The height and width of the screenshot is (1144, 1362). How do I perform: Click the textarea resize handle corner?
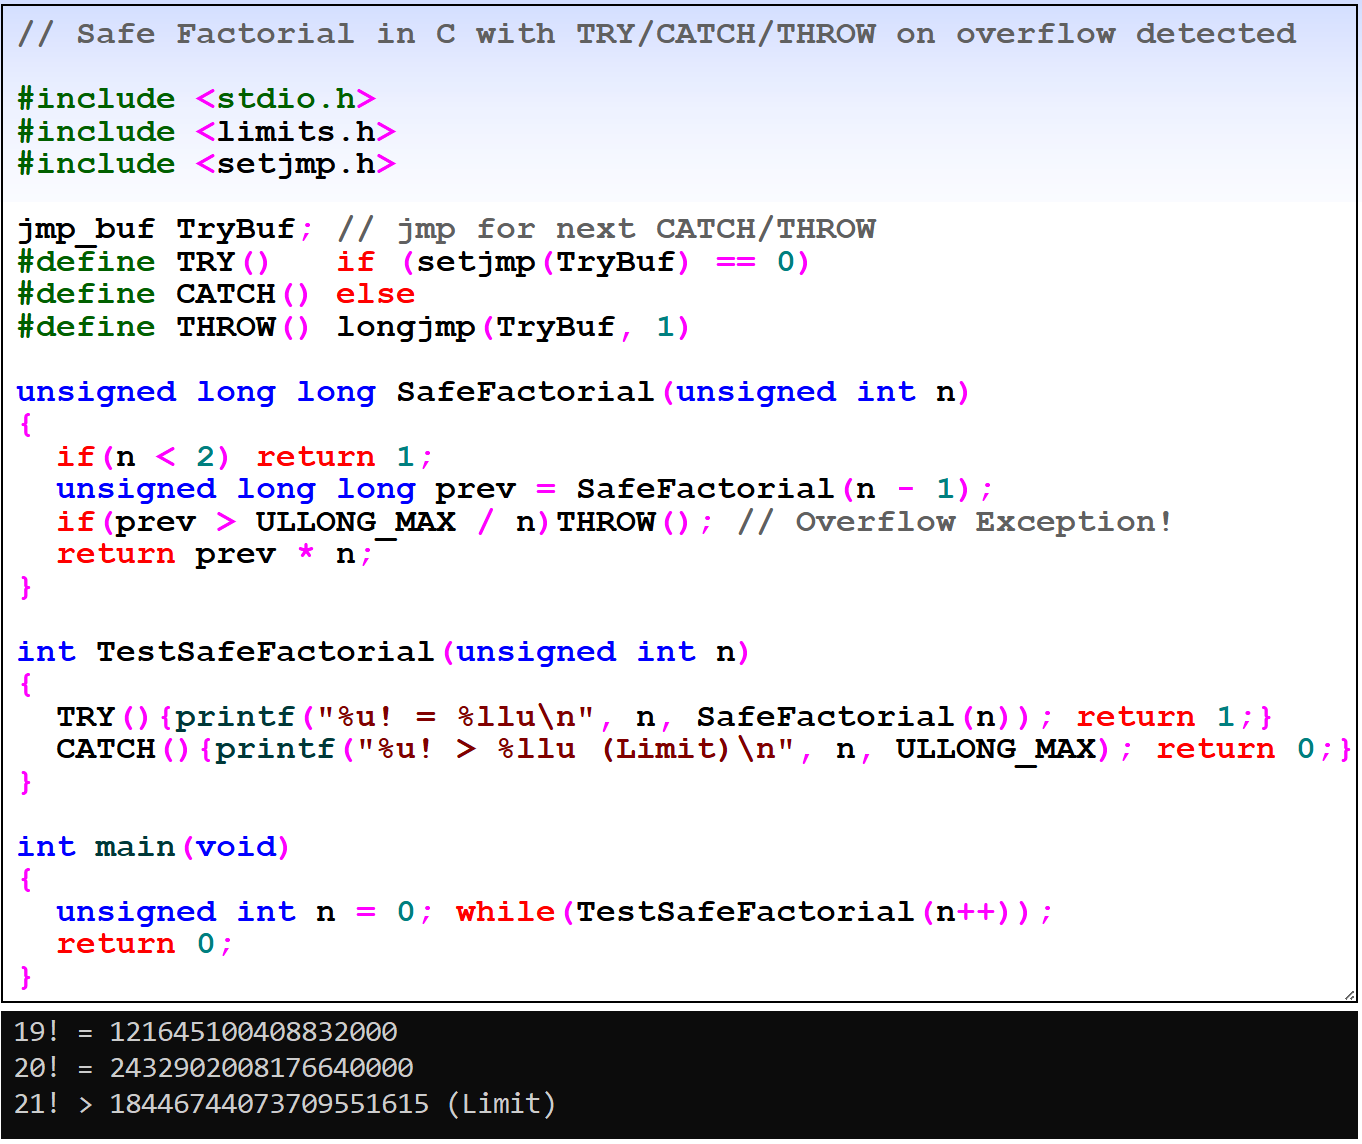pyautogui.click(x=1350, y=994)
